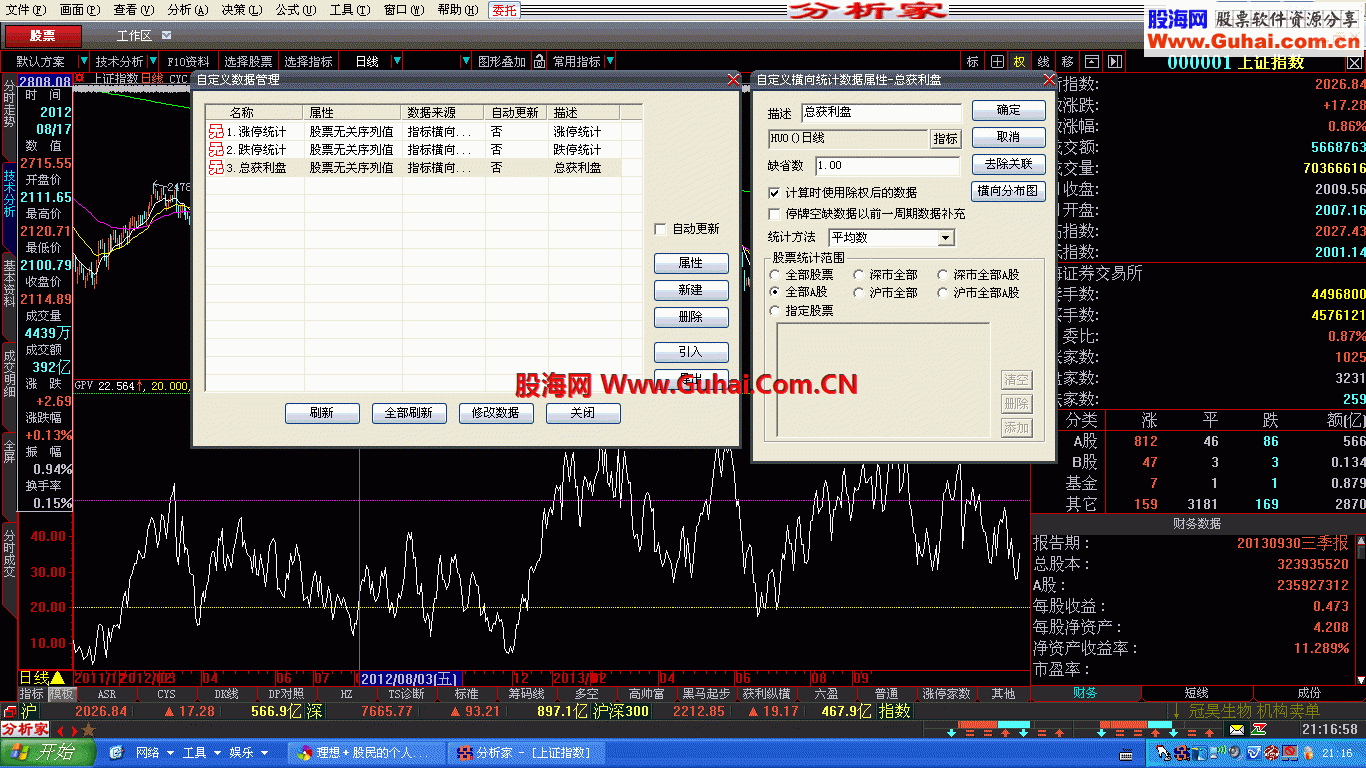Click the 全部刷新 button
1366x768 pixels.
point(409,413)
